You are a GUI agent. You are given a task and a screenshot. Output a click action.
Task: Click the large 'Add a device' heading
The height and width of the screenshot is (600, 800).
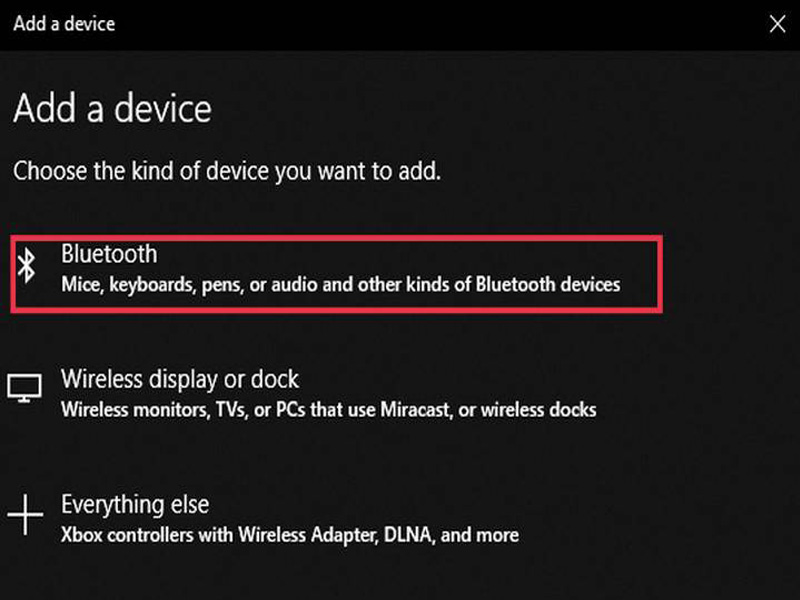tap(113, 109)
